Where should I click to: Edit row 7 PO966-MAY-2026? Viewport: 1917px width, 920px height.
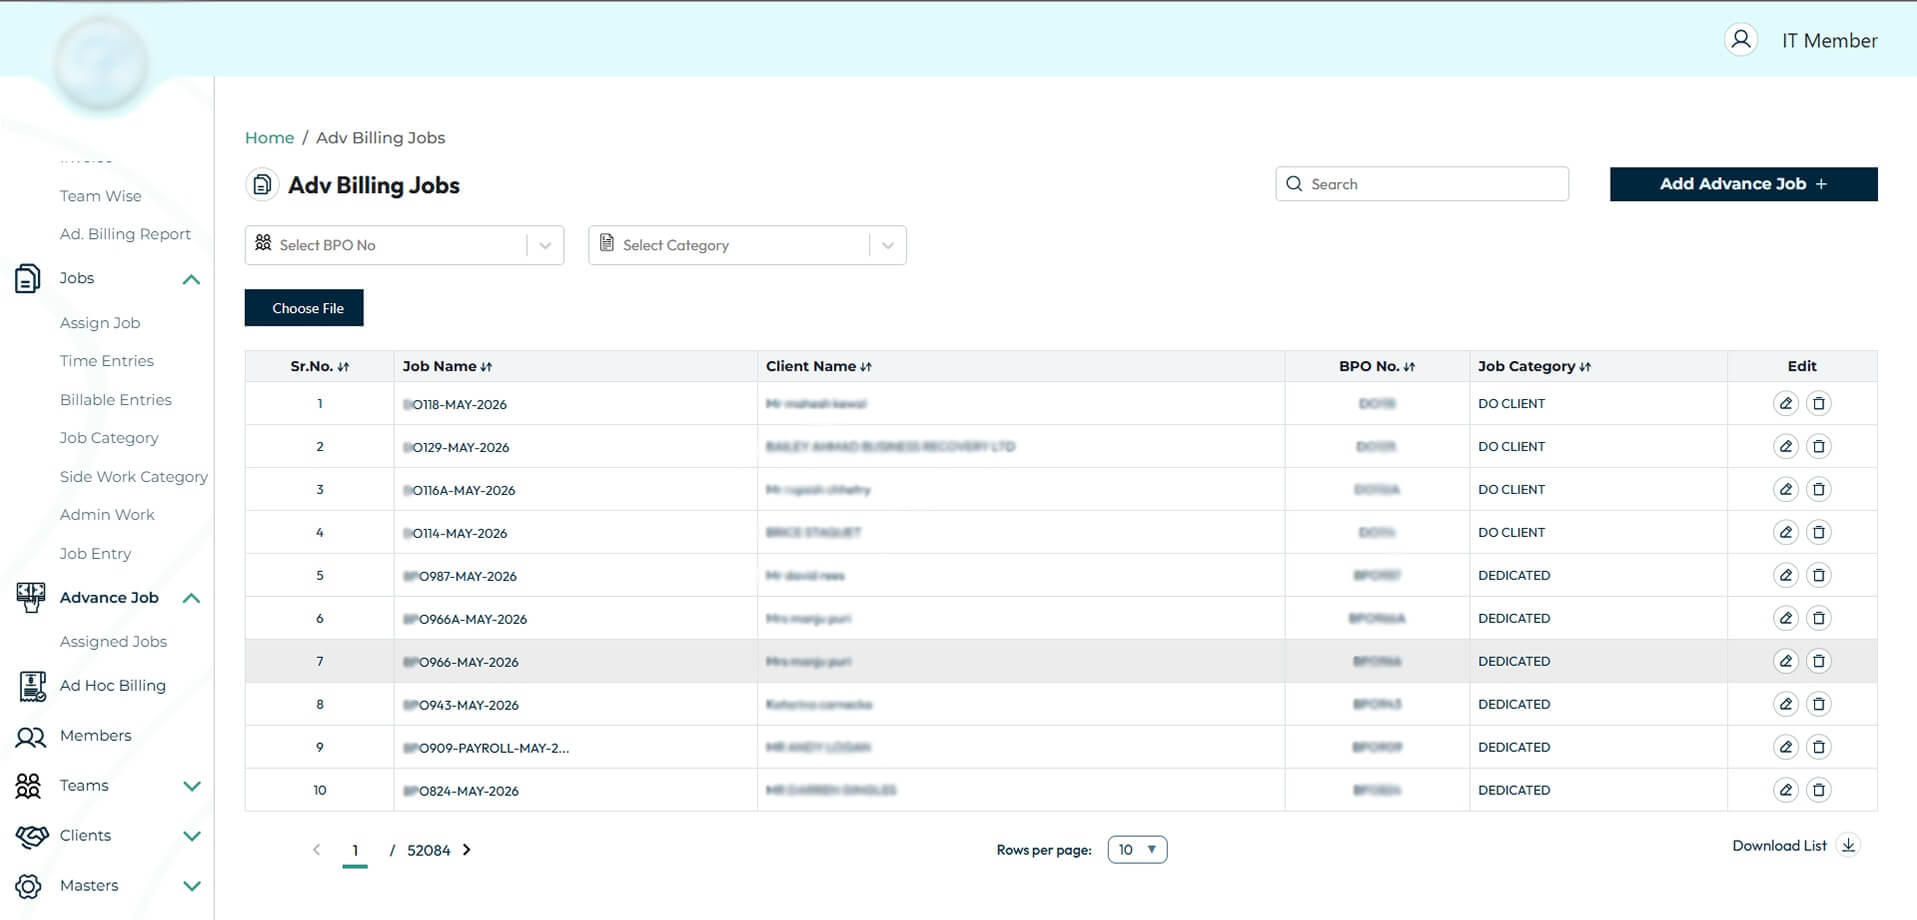1785,662
